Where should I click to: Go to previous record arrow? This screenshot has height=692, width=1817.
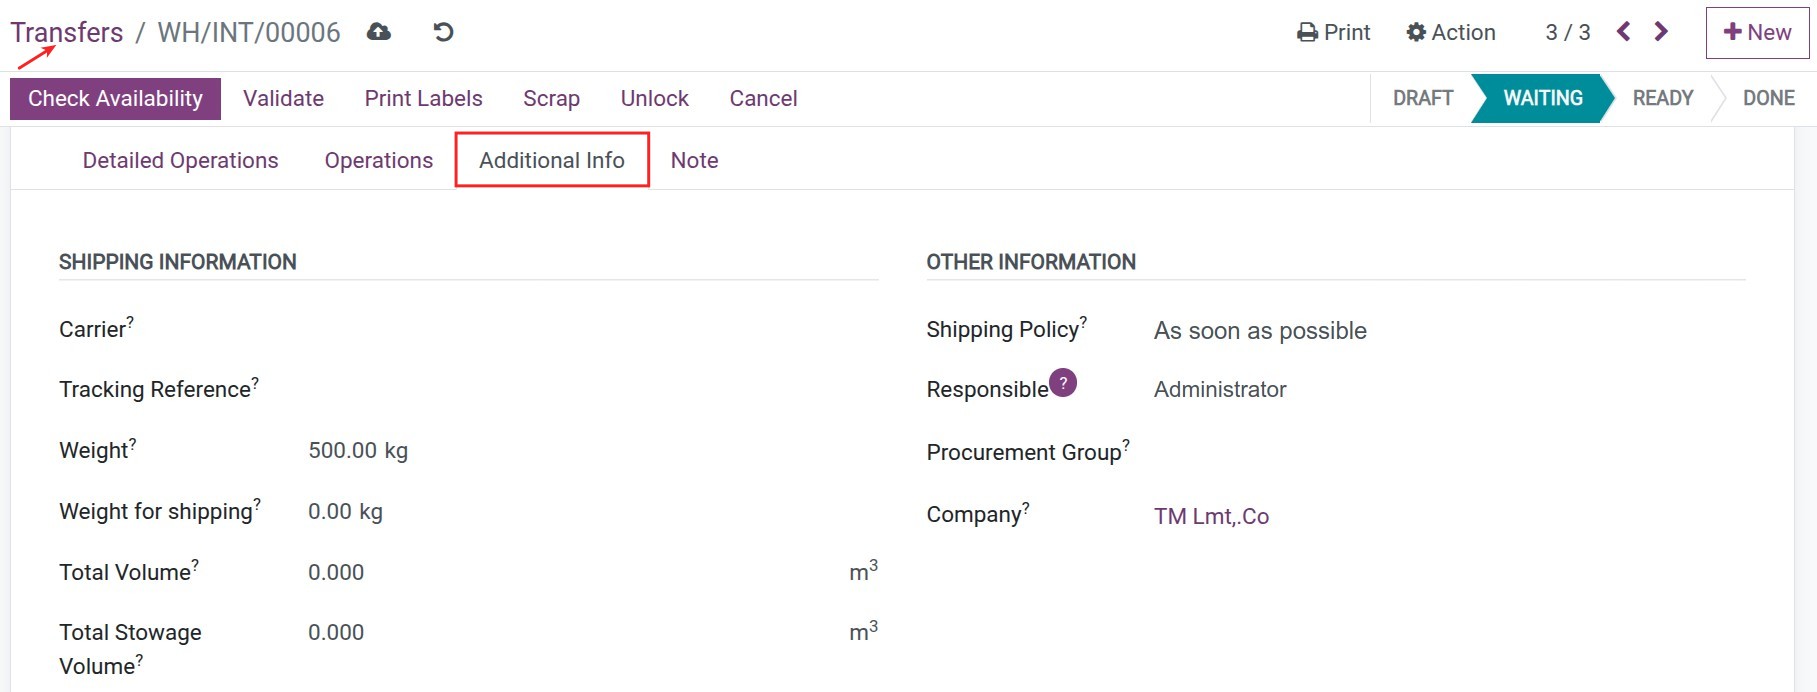1624,32
